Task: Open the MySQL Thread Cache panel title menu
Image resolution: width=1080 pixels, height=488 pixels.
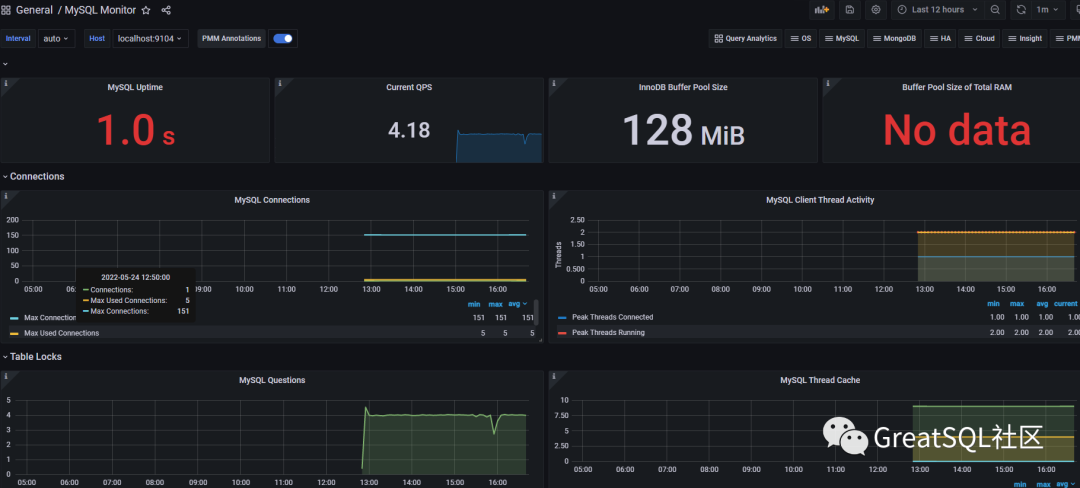Action: pos(820,380)
